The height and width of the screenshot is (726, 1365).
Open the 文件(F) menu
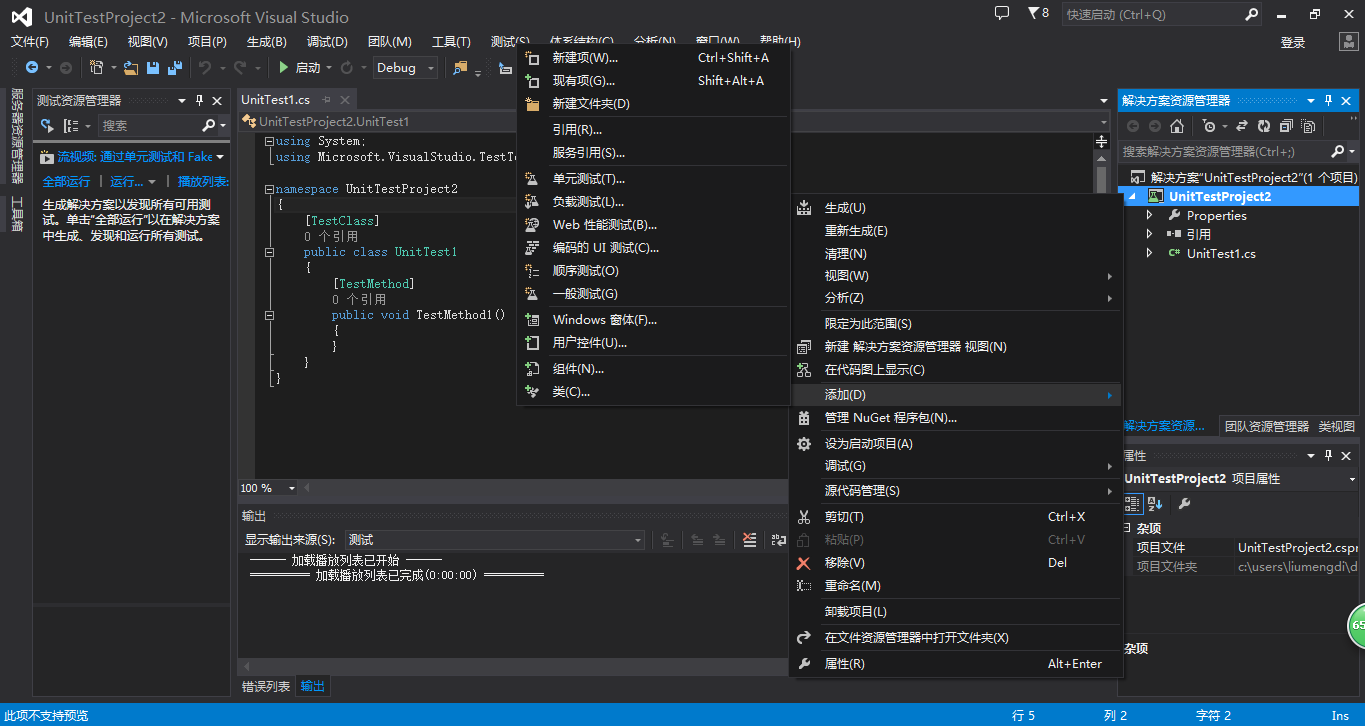pos(30,41)
